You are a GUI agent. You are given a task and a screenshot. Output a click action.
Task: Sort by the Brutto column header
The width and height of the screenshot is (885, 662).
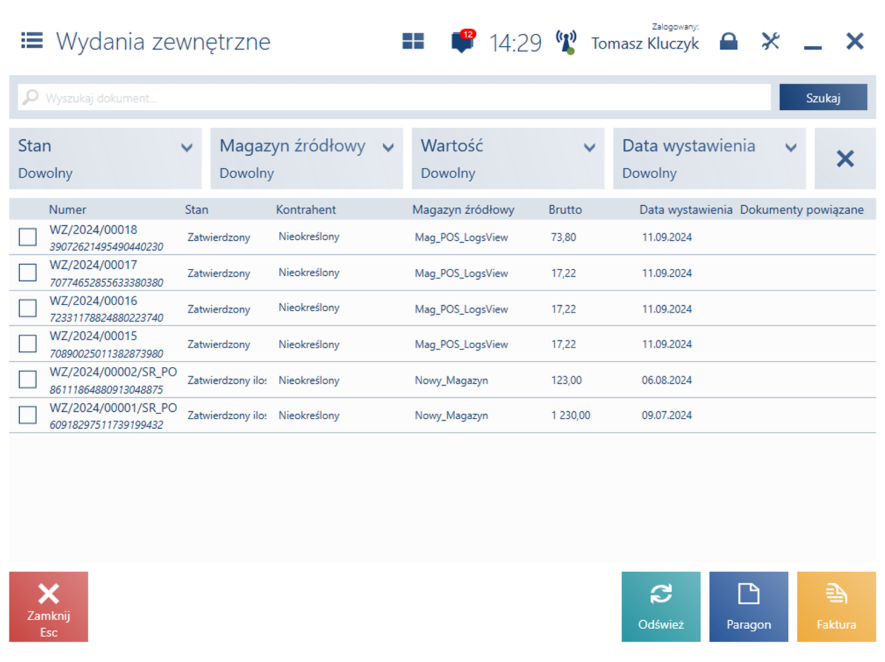click(565, 210)
